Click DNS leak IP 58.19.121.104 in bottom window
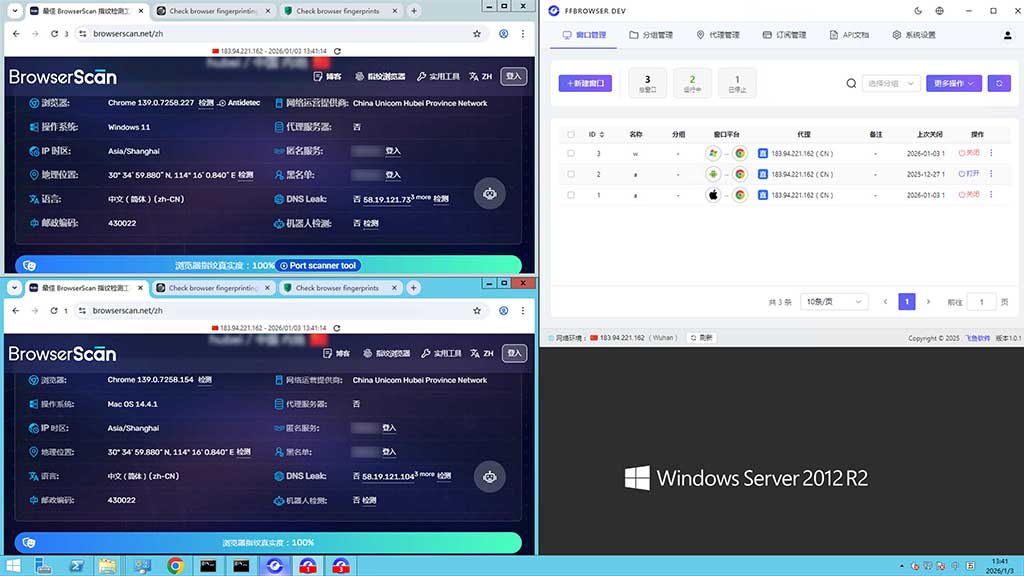The height and width of the screenshot is (576, 1024). 388,477
